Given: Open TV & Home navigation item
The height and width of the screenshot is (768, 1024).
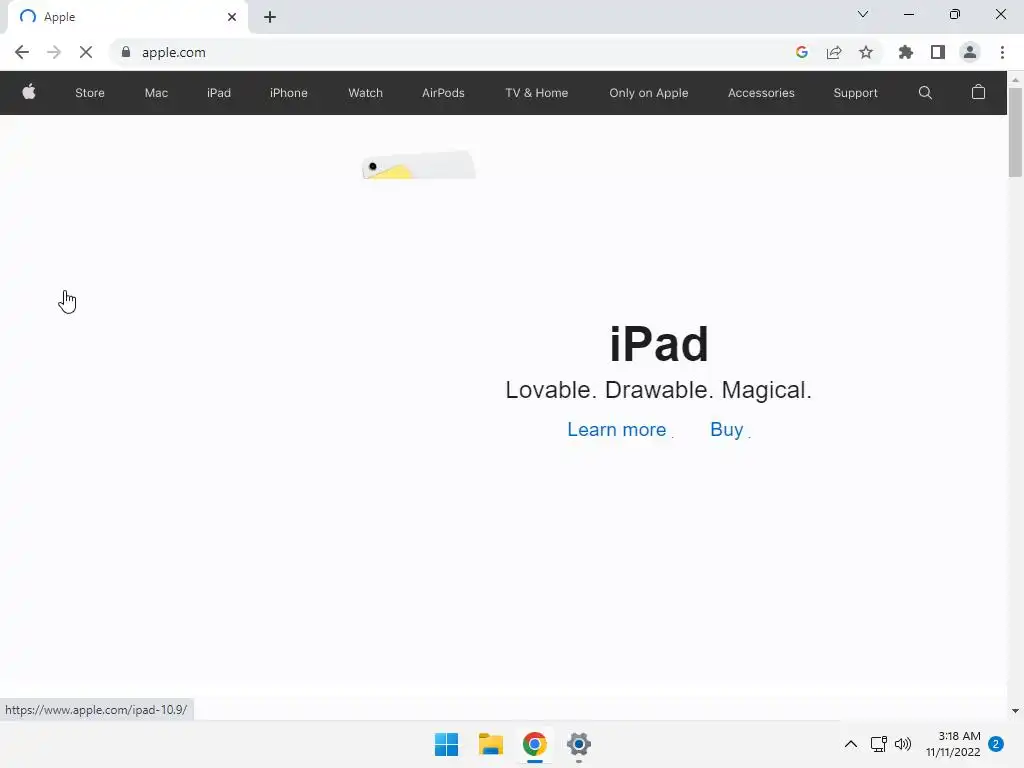Looking at the screenshot, I should (x=536, y=93).
